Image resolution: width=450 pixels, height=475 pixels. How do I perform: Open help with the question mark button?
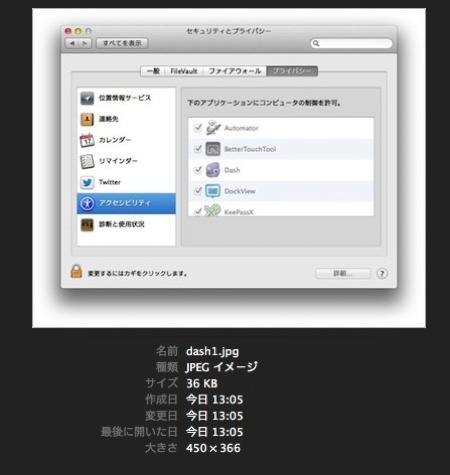click(x=382, y=274)
